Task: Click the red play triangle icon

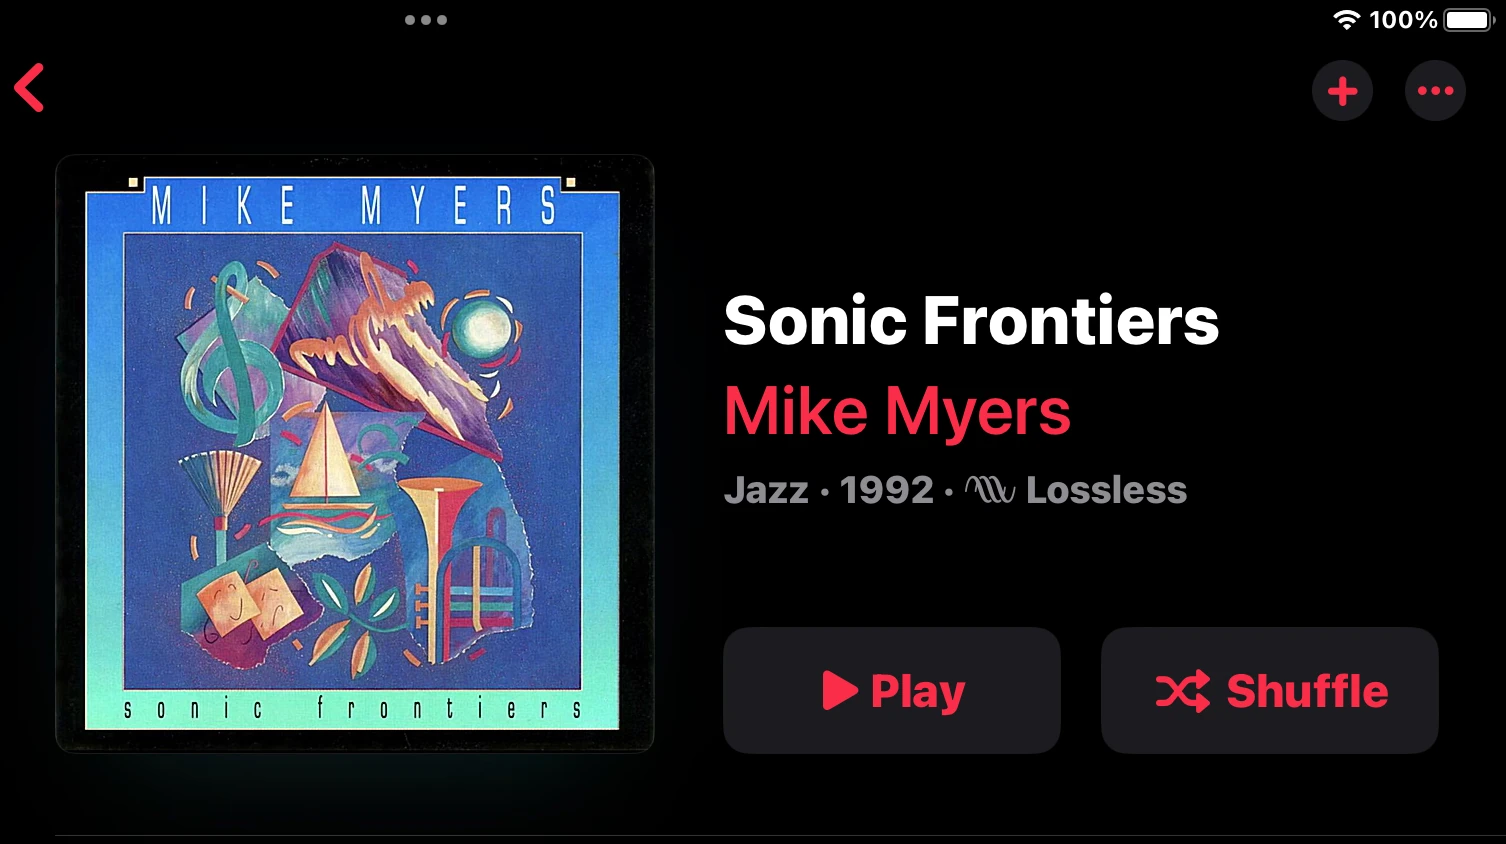Action: coord(840,690)
